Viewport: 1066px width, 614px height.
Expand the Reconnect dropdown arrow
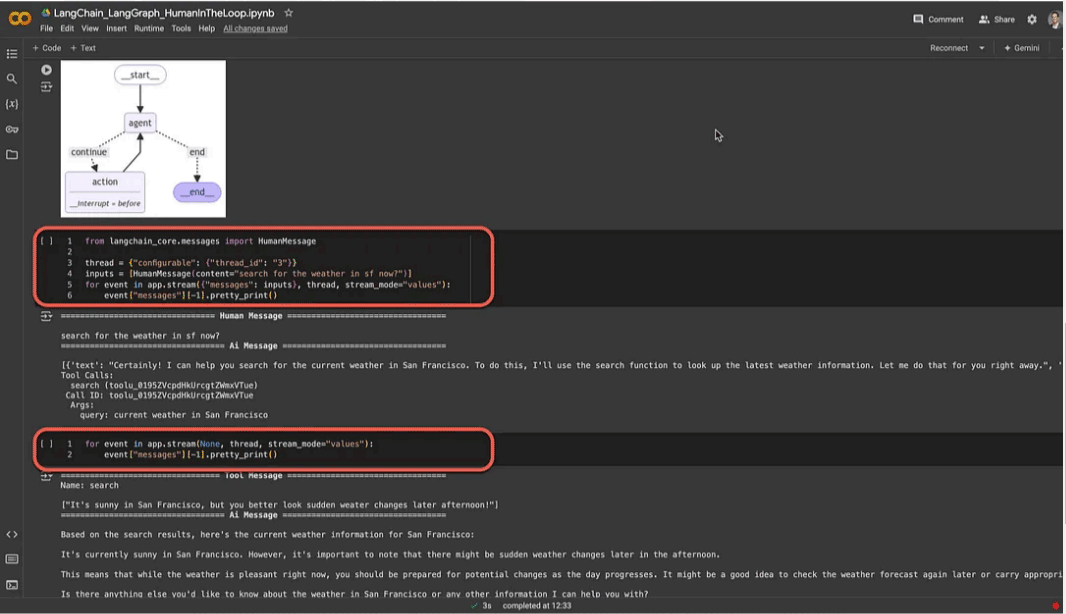(x=982, y=48)
